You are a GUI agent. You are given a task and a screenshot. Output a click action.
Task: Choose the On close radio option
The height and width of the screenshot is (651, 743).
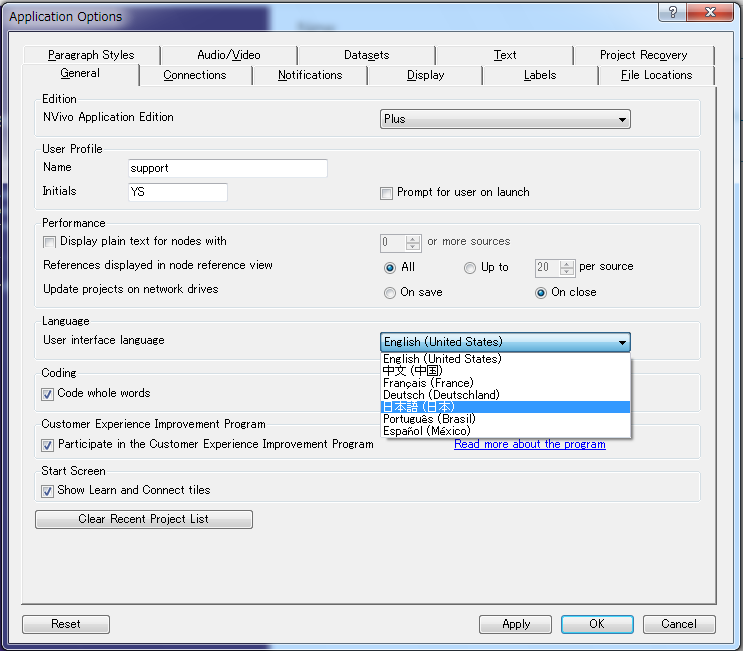(x=541, y=293)
